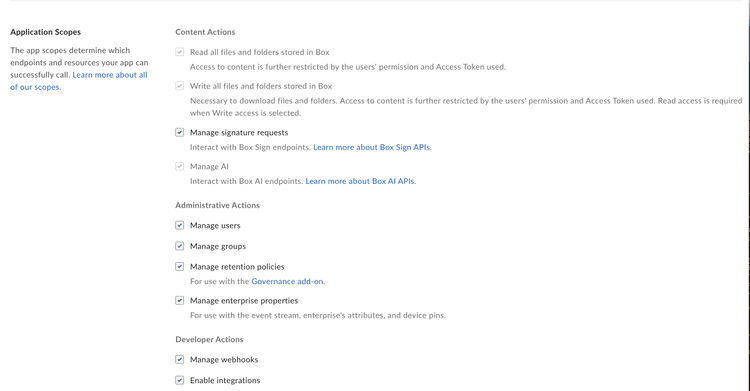
Task: Click the Manage retention policies label
Action: tap(237, 267)
